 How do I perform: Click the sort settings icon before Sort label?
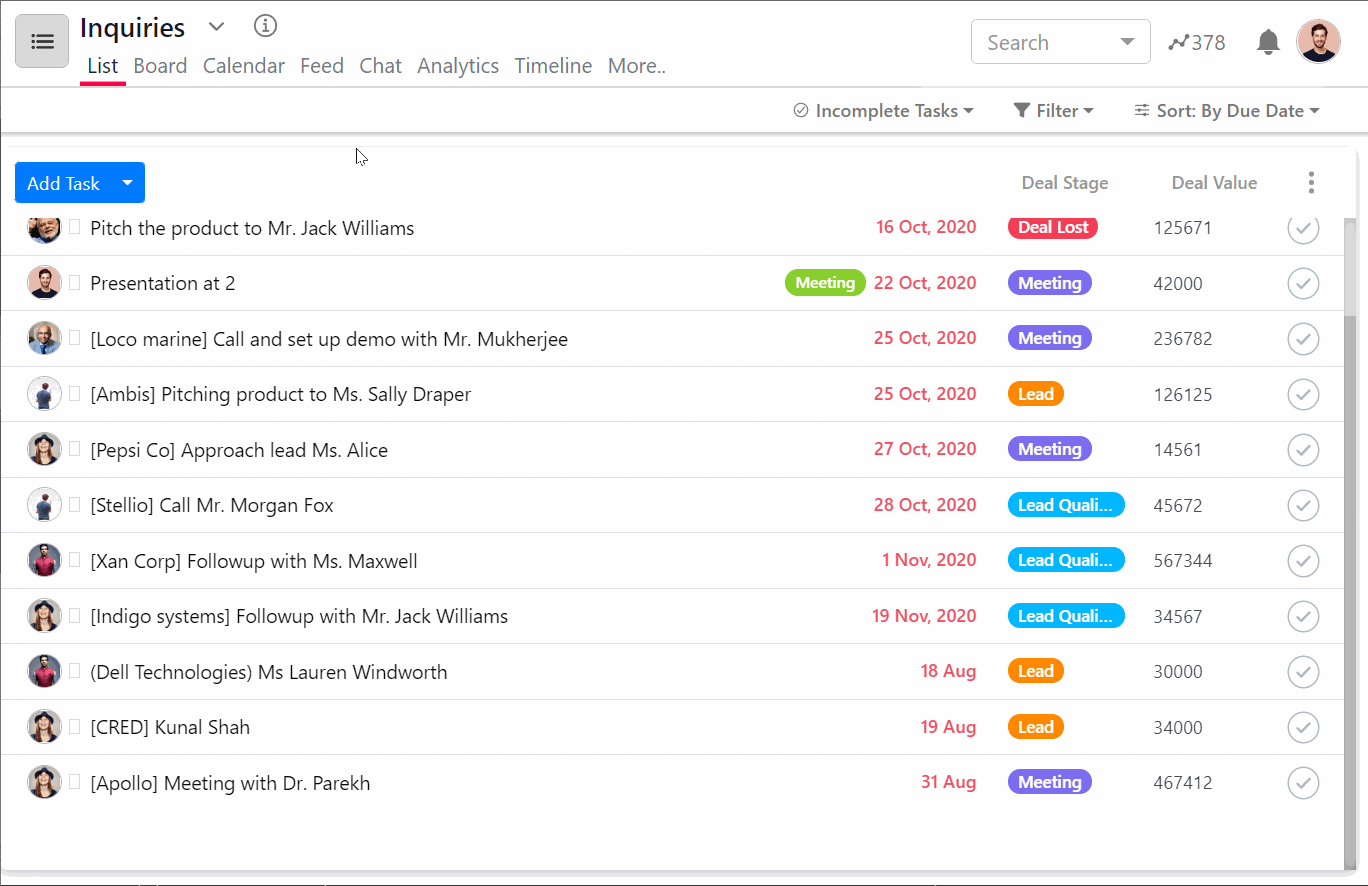tap(1142, 110)
